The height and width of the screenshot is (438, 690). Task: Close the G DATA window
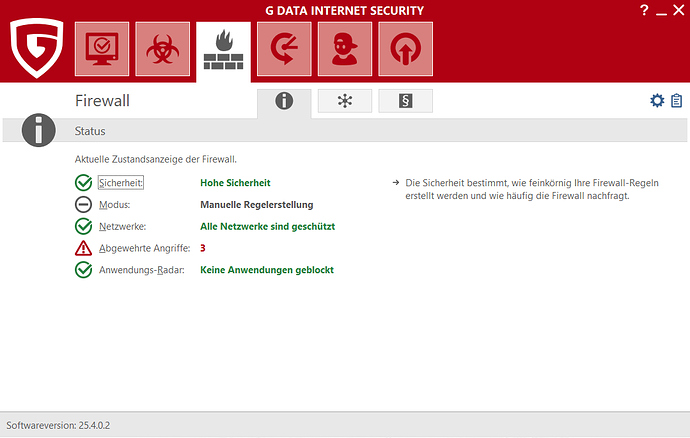(679, 10)
